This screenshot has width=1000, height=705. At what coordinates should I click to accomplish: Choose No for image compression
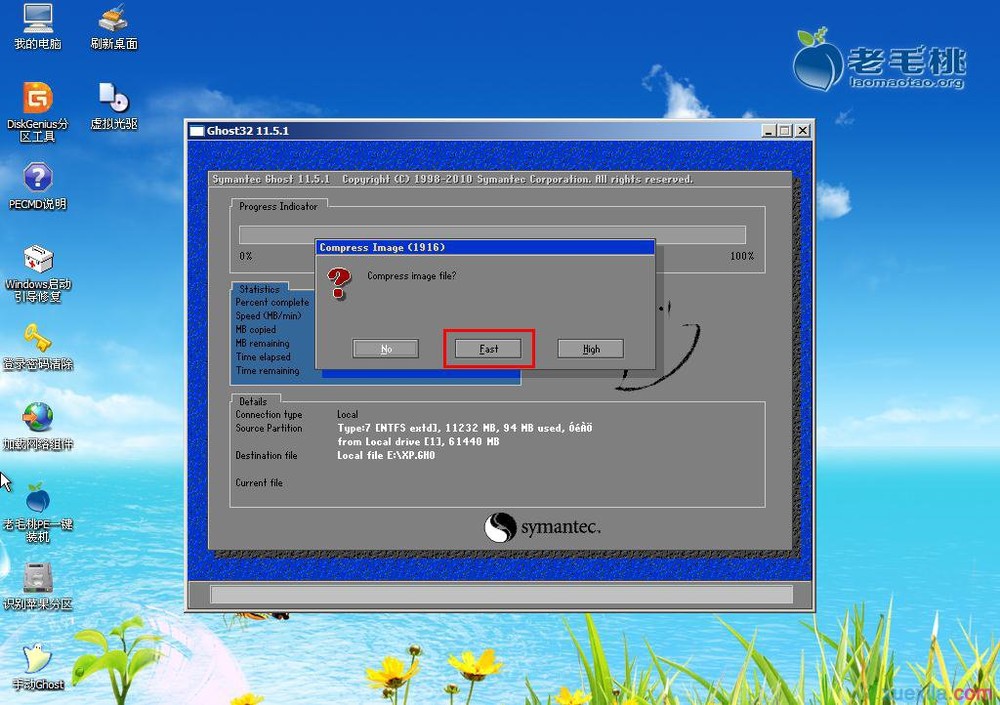[x=386, y=349]
